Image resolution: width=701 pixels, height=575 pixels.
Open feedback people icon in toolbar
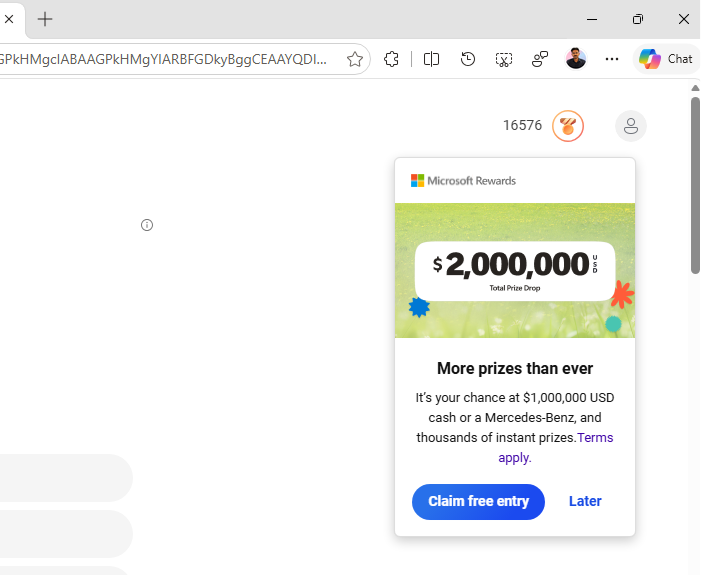click(540, 59)
